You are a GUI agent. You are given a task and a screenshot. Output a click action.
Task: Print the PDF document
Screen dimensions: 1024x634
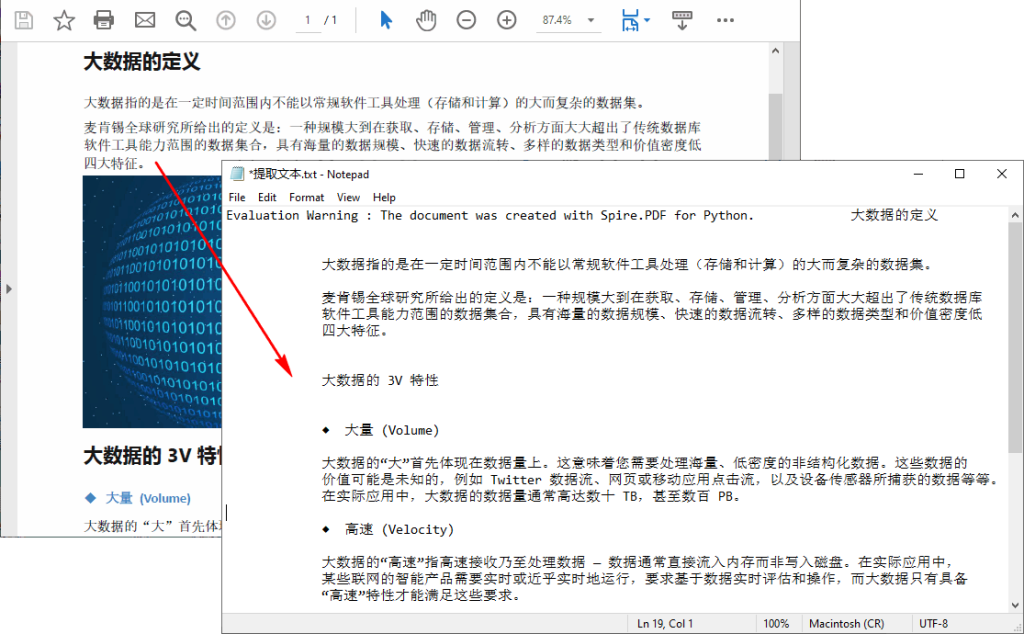click(x=103, y=19)
